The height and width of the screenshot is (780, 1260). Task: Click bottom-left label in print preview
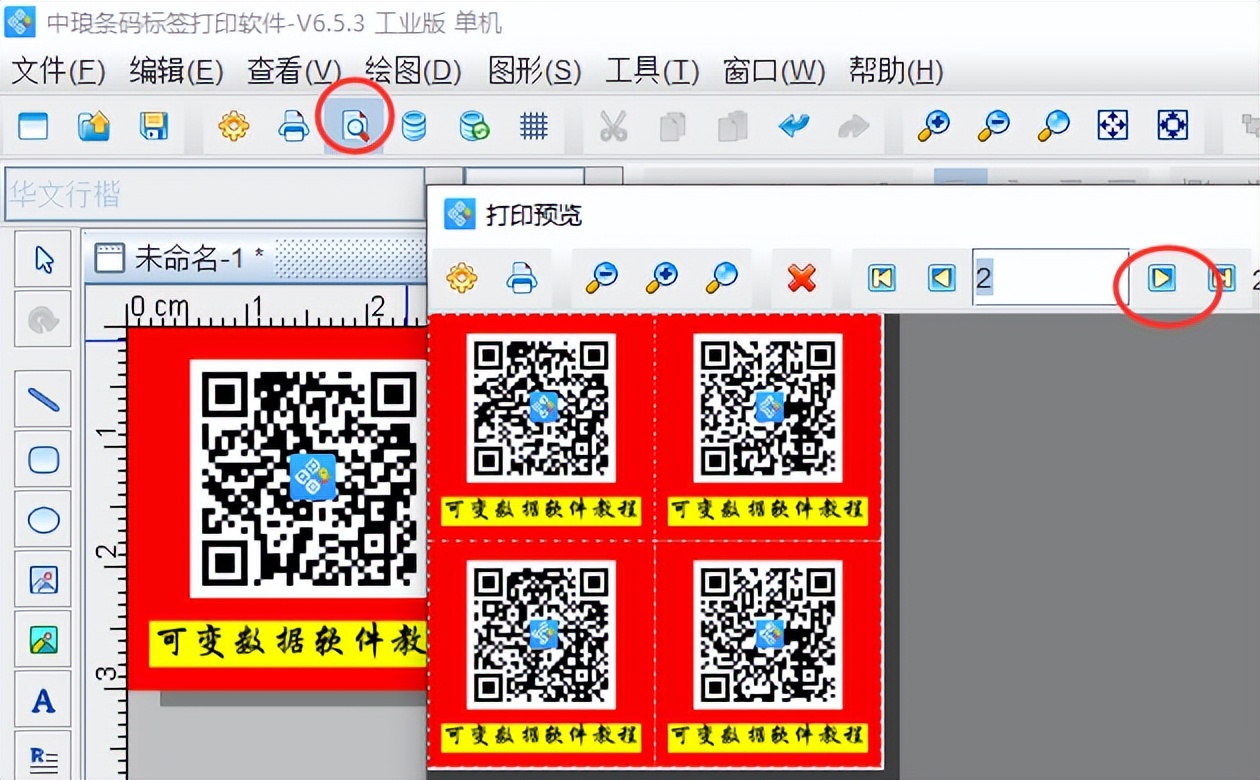click(x=541, y=654)
